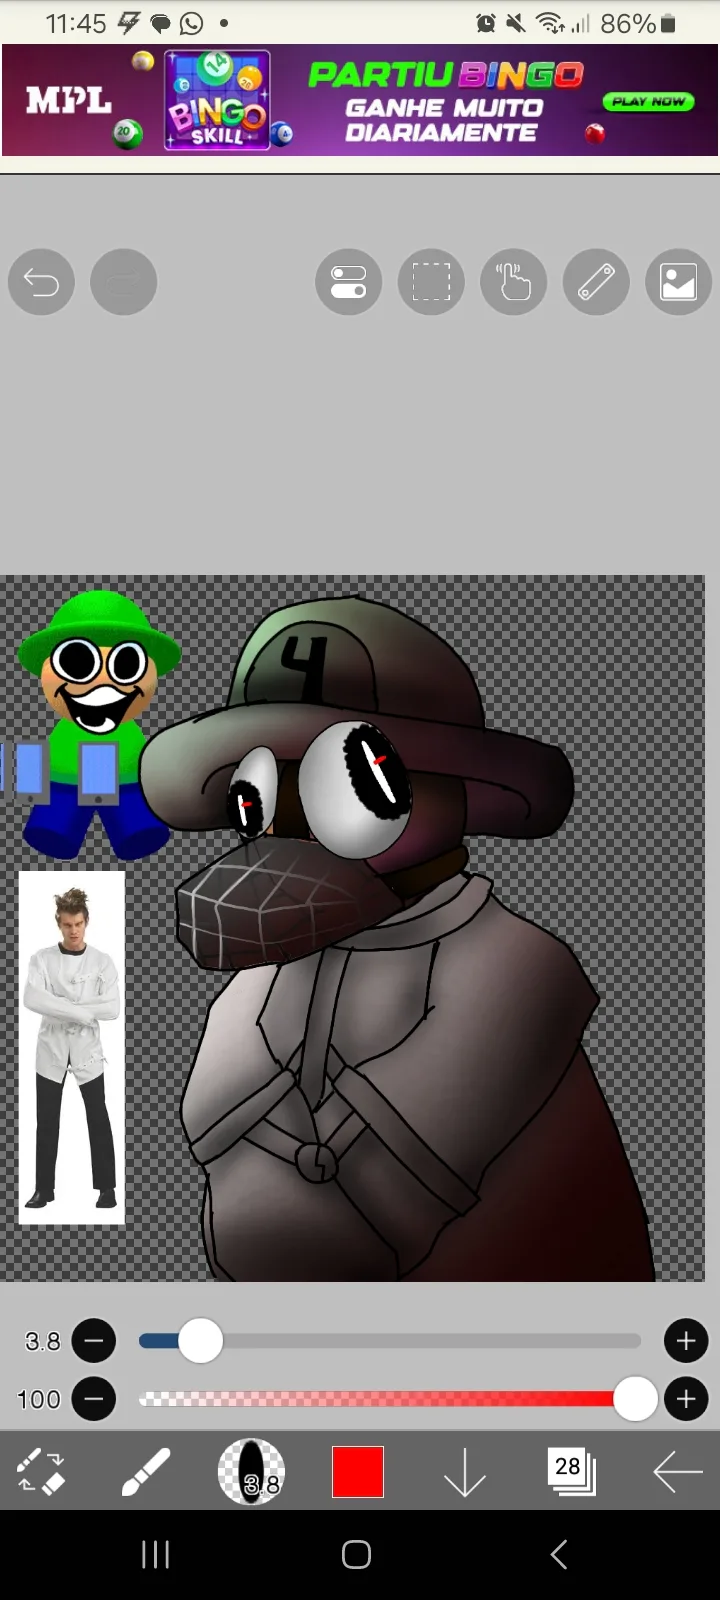Tap the clock time 11:45
The image size is (720, 1600).
(76, 23)
